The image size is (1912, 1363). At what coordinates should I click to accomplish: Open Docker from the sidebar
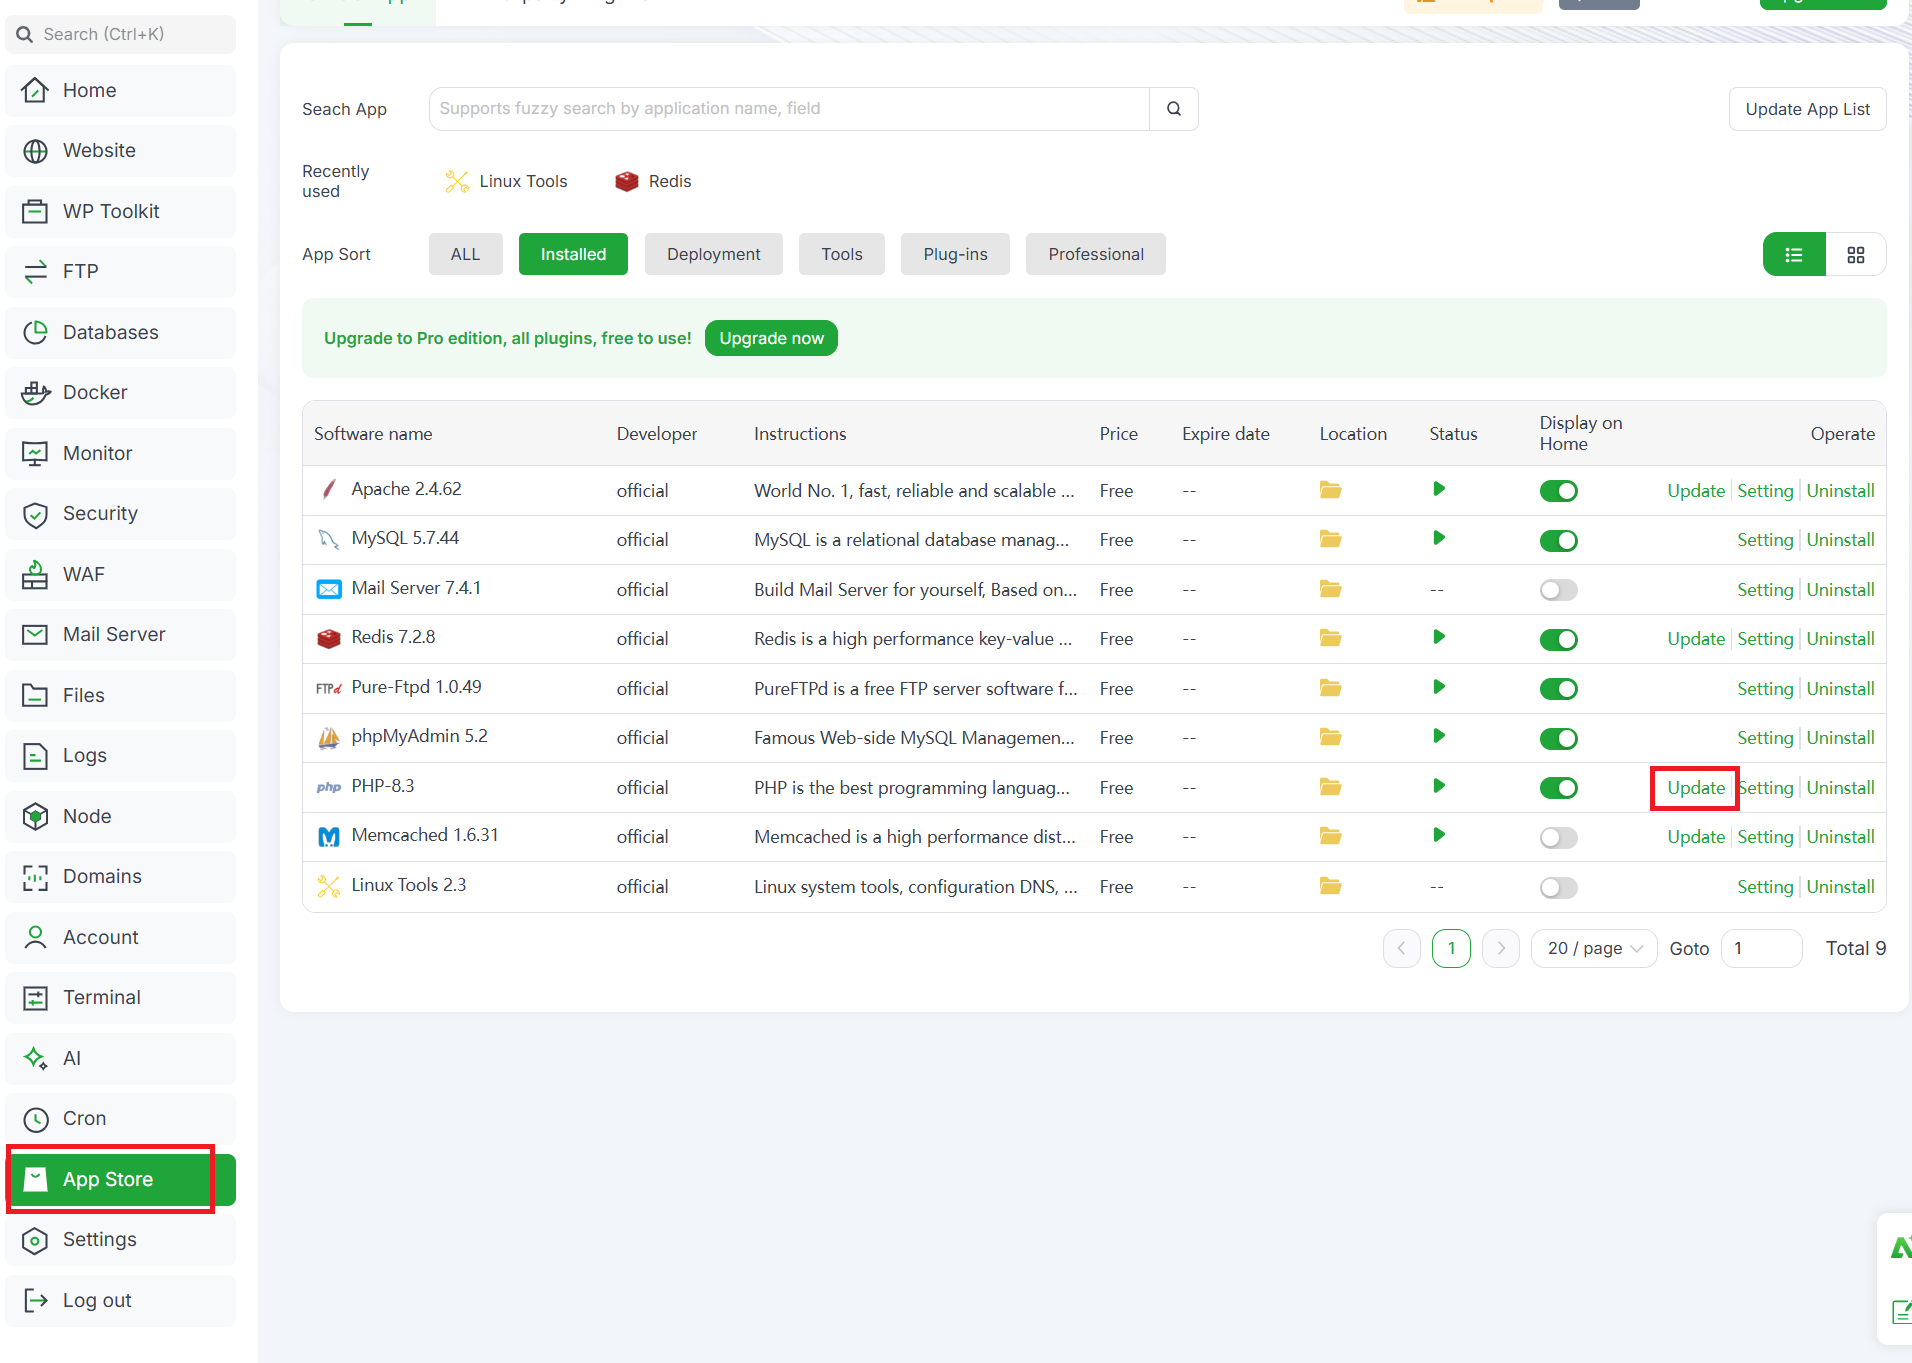(121, 393)
